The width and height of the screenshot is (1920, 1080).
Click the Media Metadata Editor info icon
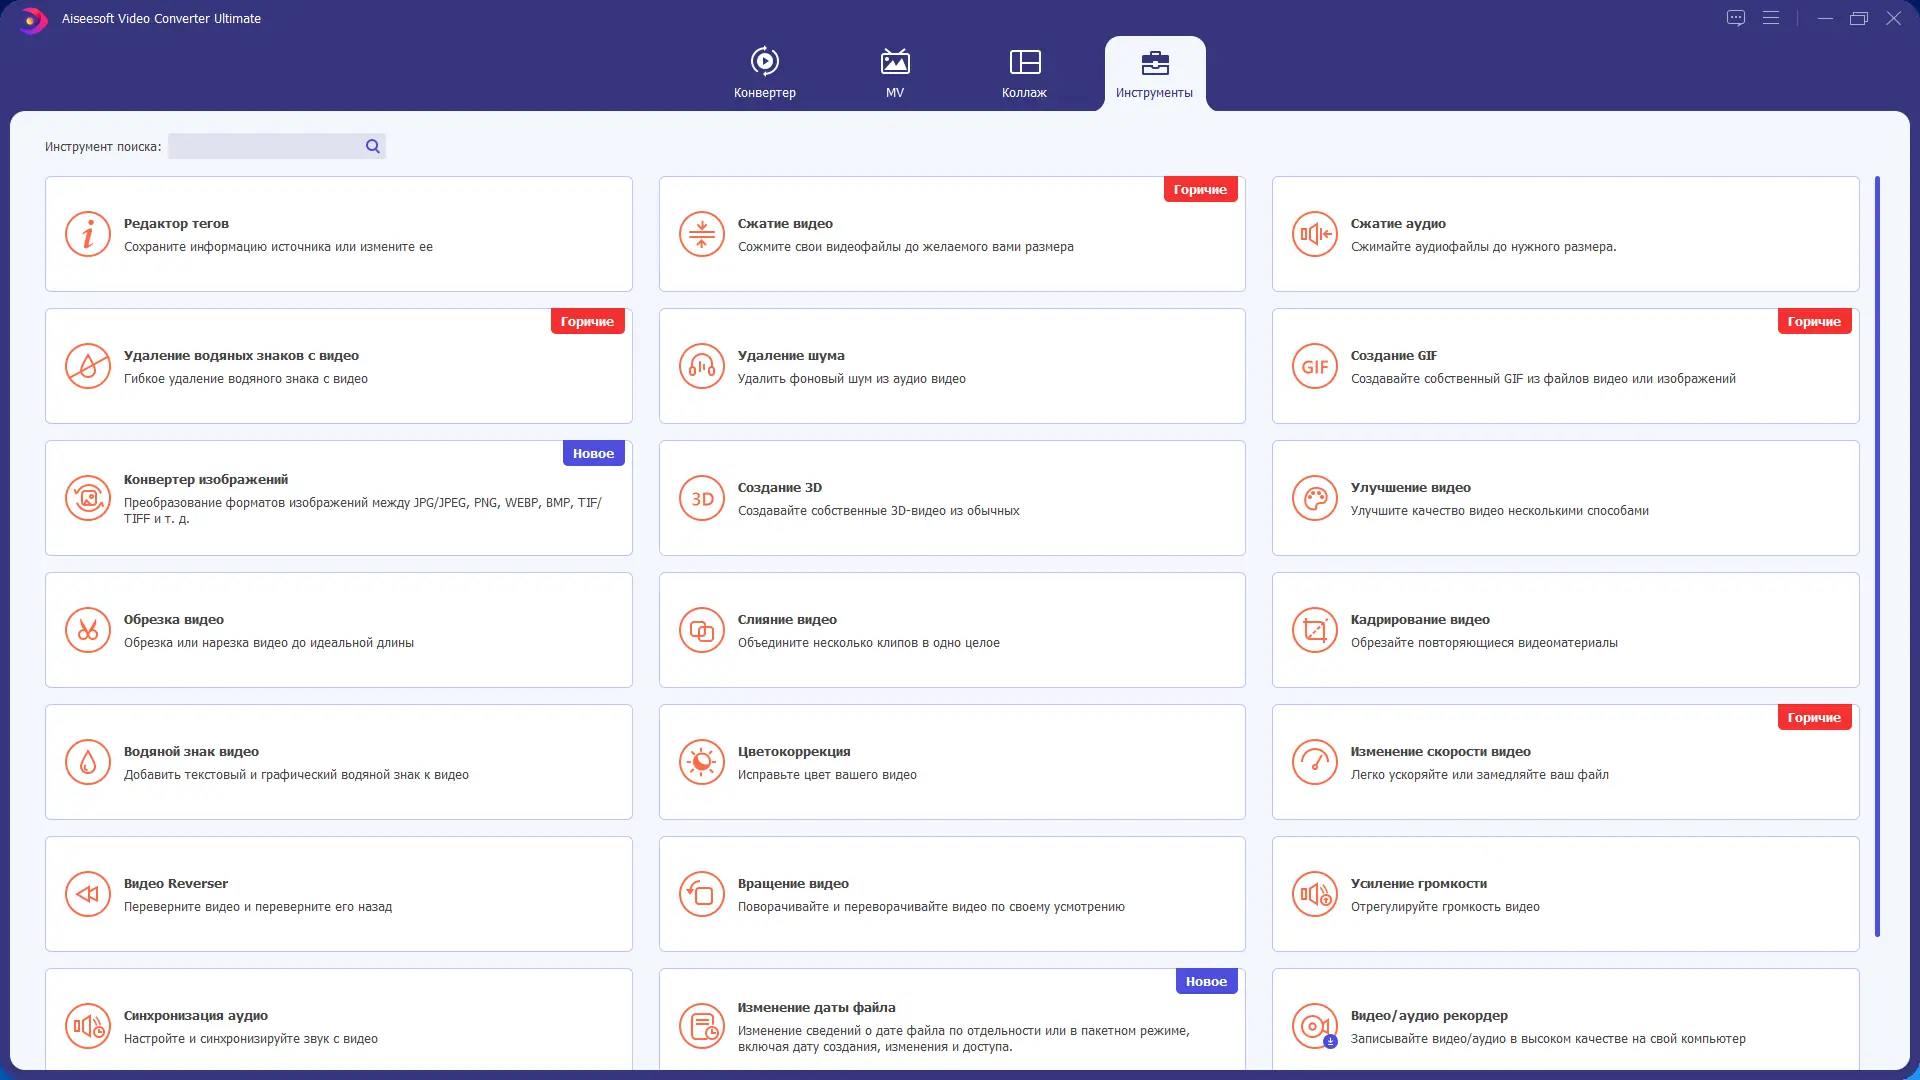(x=88, y=235)
